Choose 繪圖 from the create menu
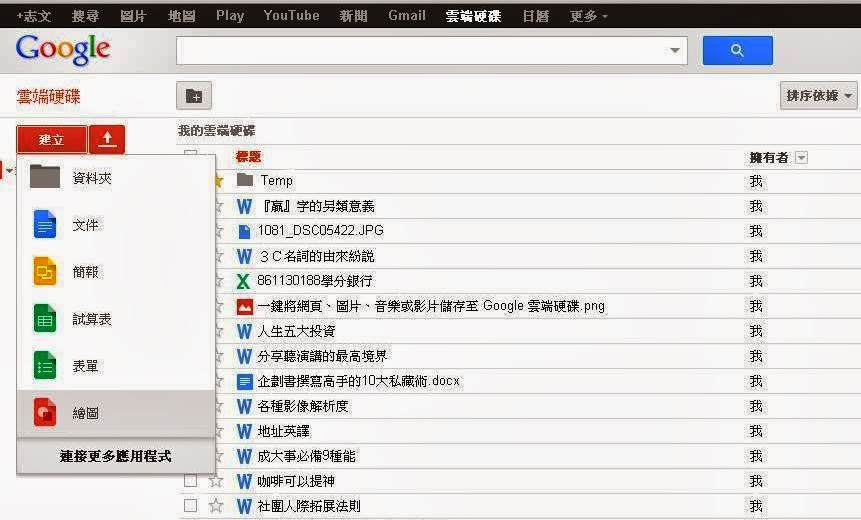This screenshot has width=861, height=520. click(116, 413)
